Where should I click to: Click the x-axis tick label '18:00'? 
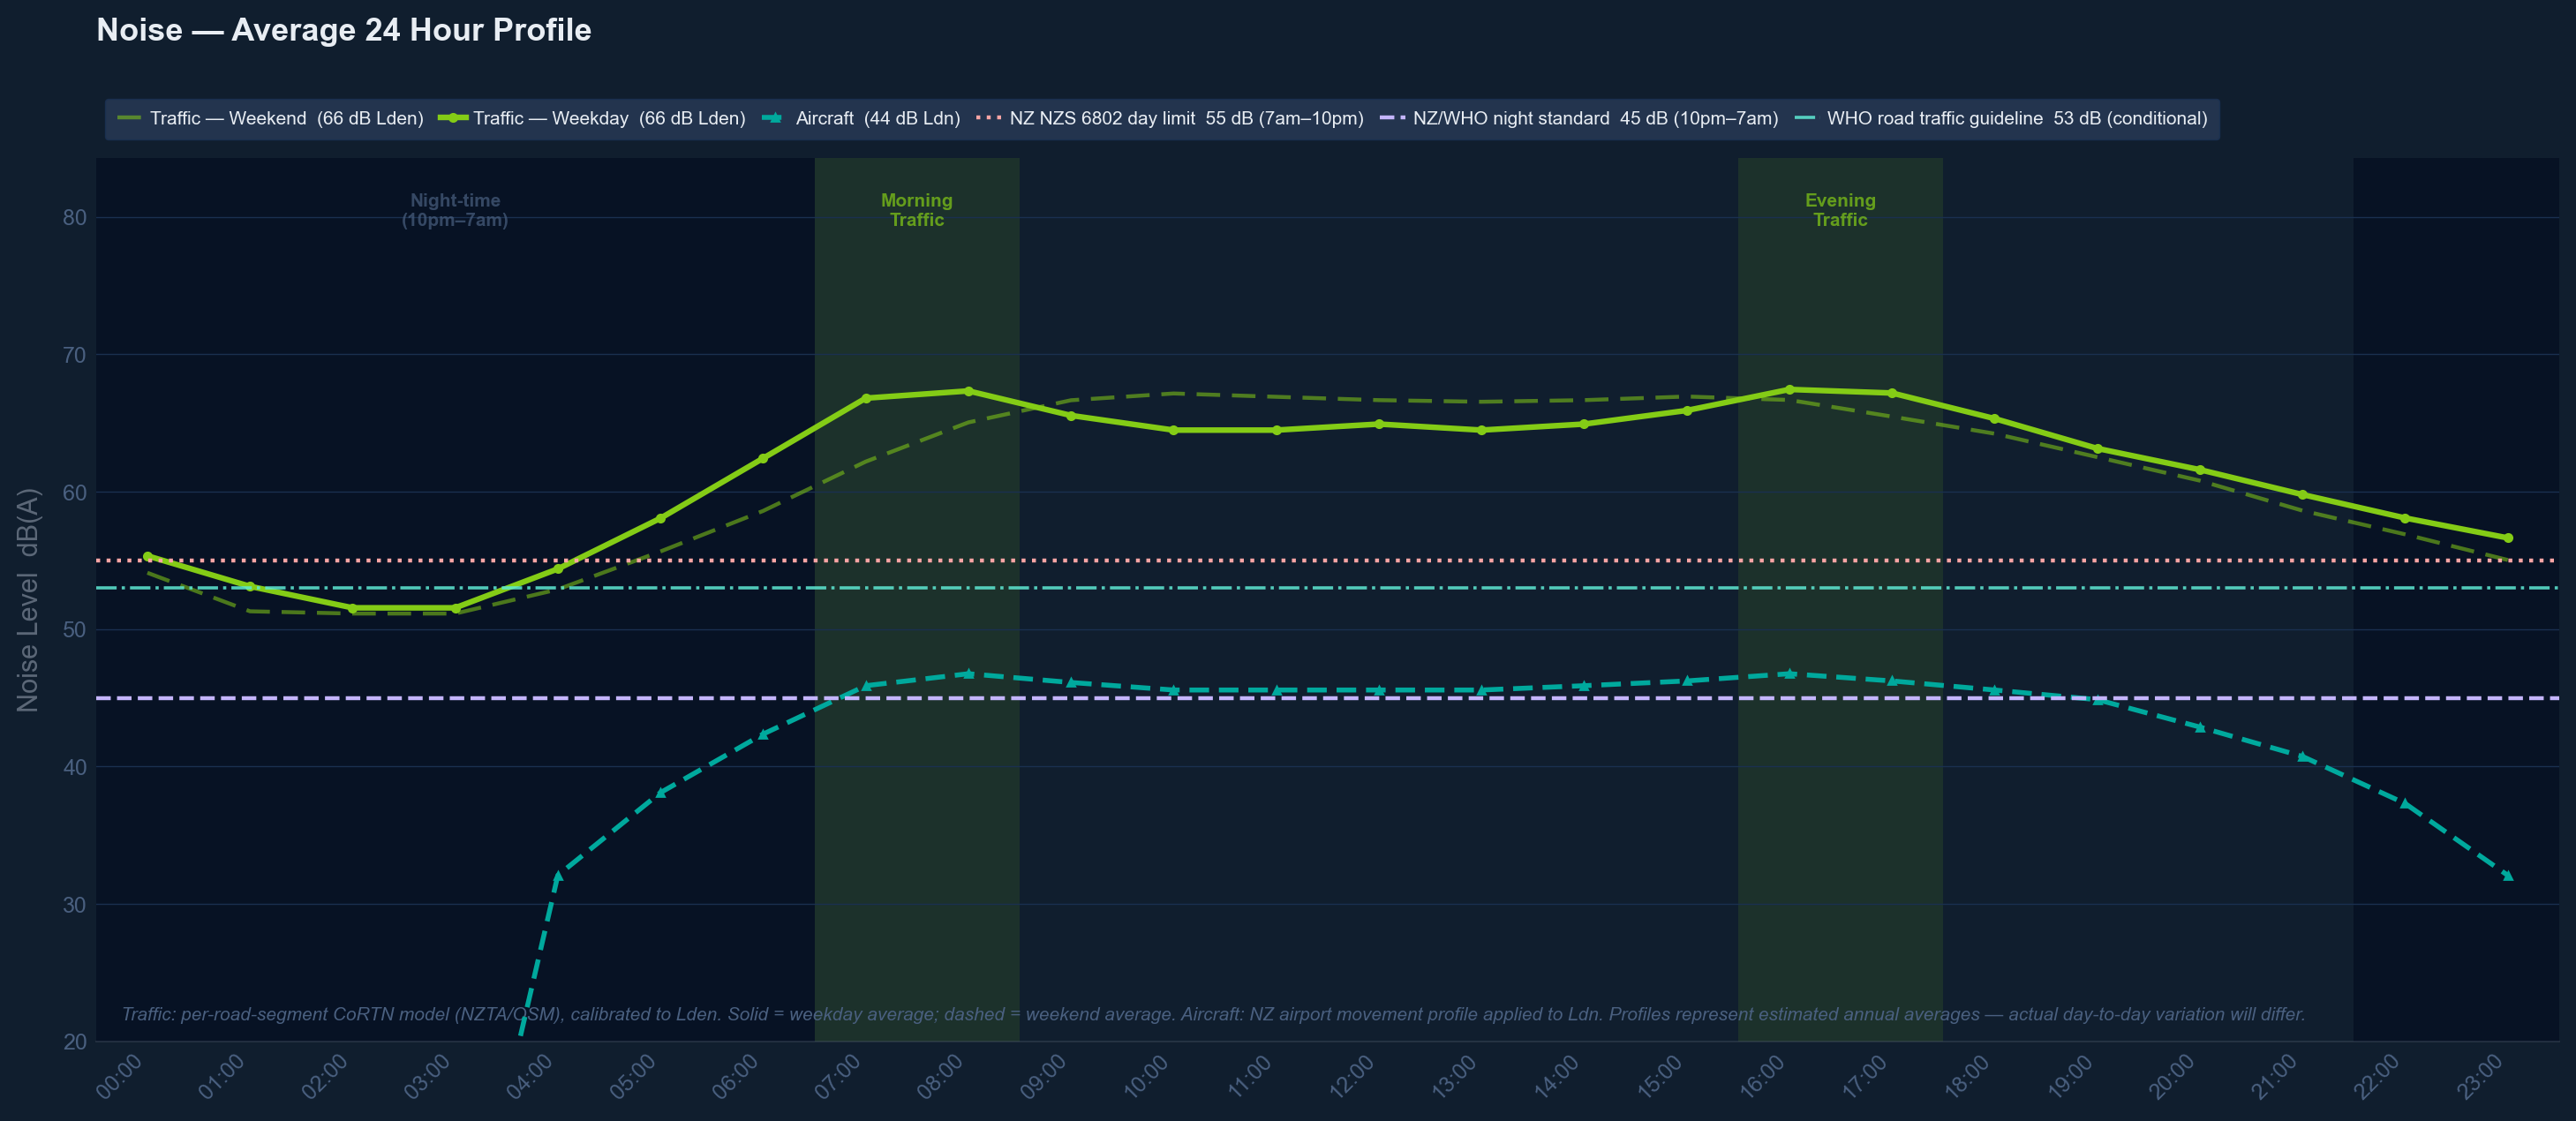[x=1967, y=1076]
